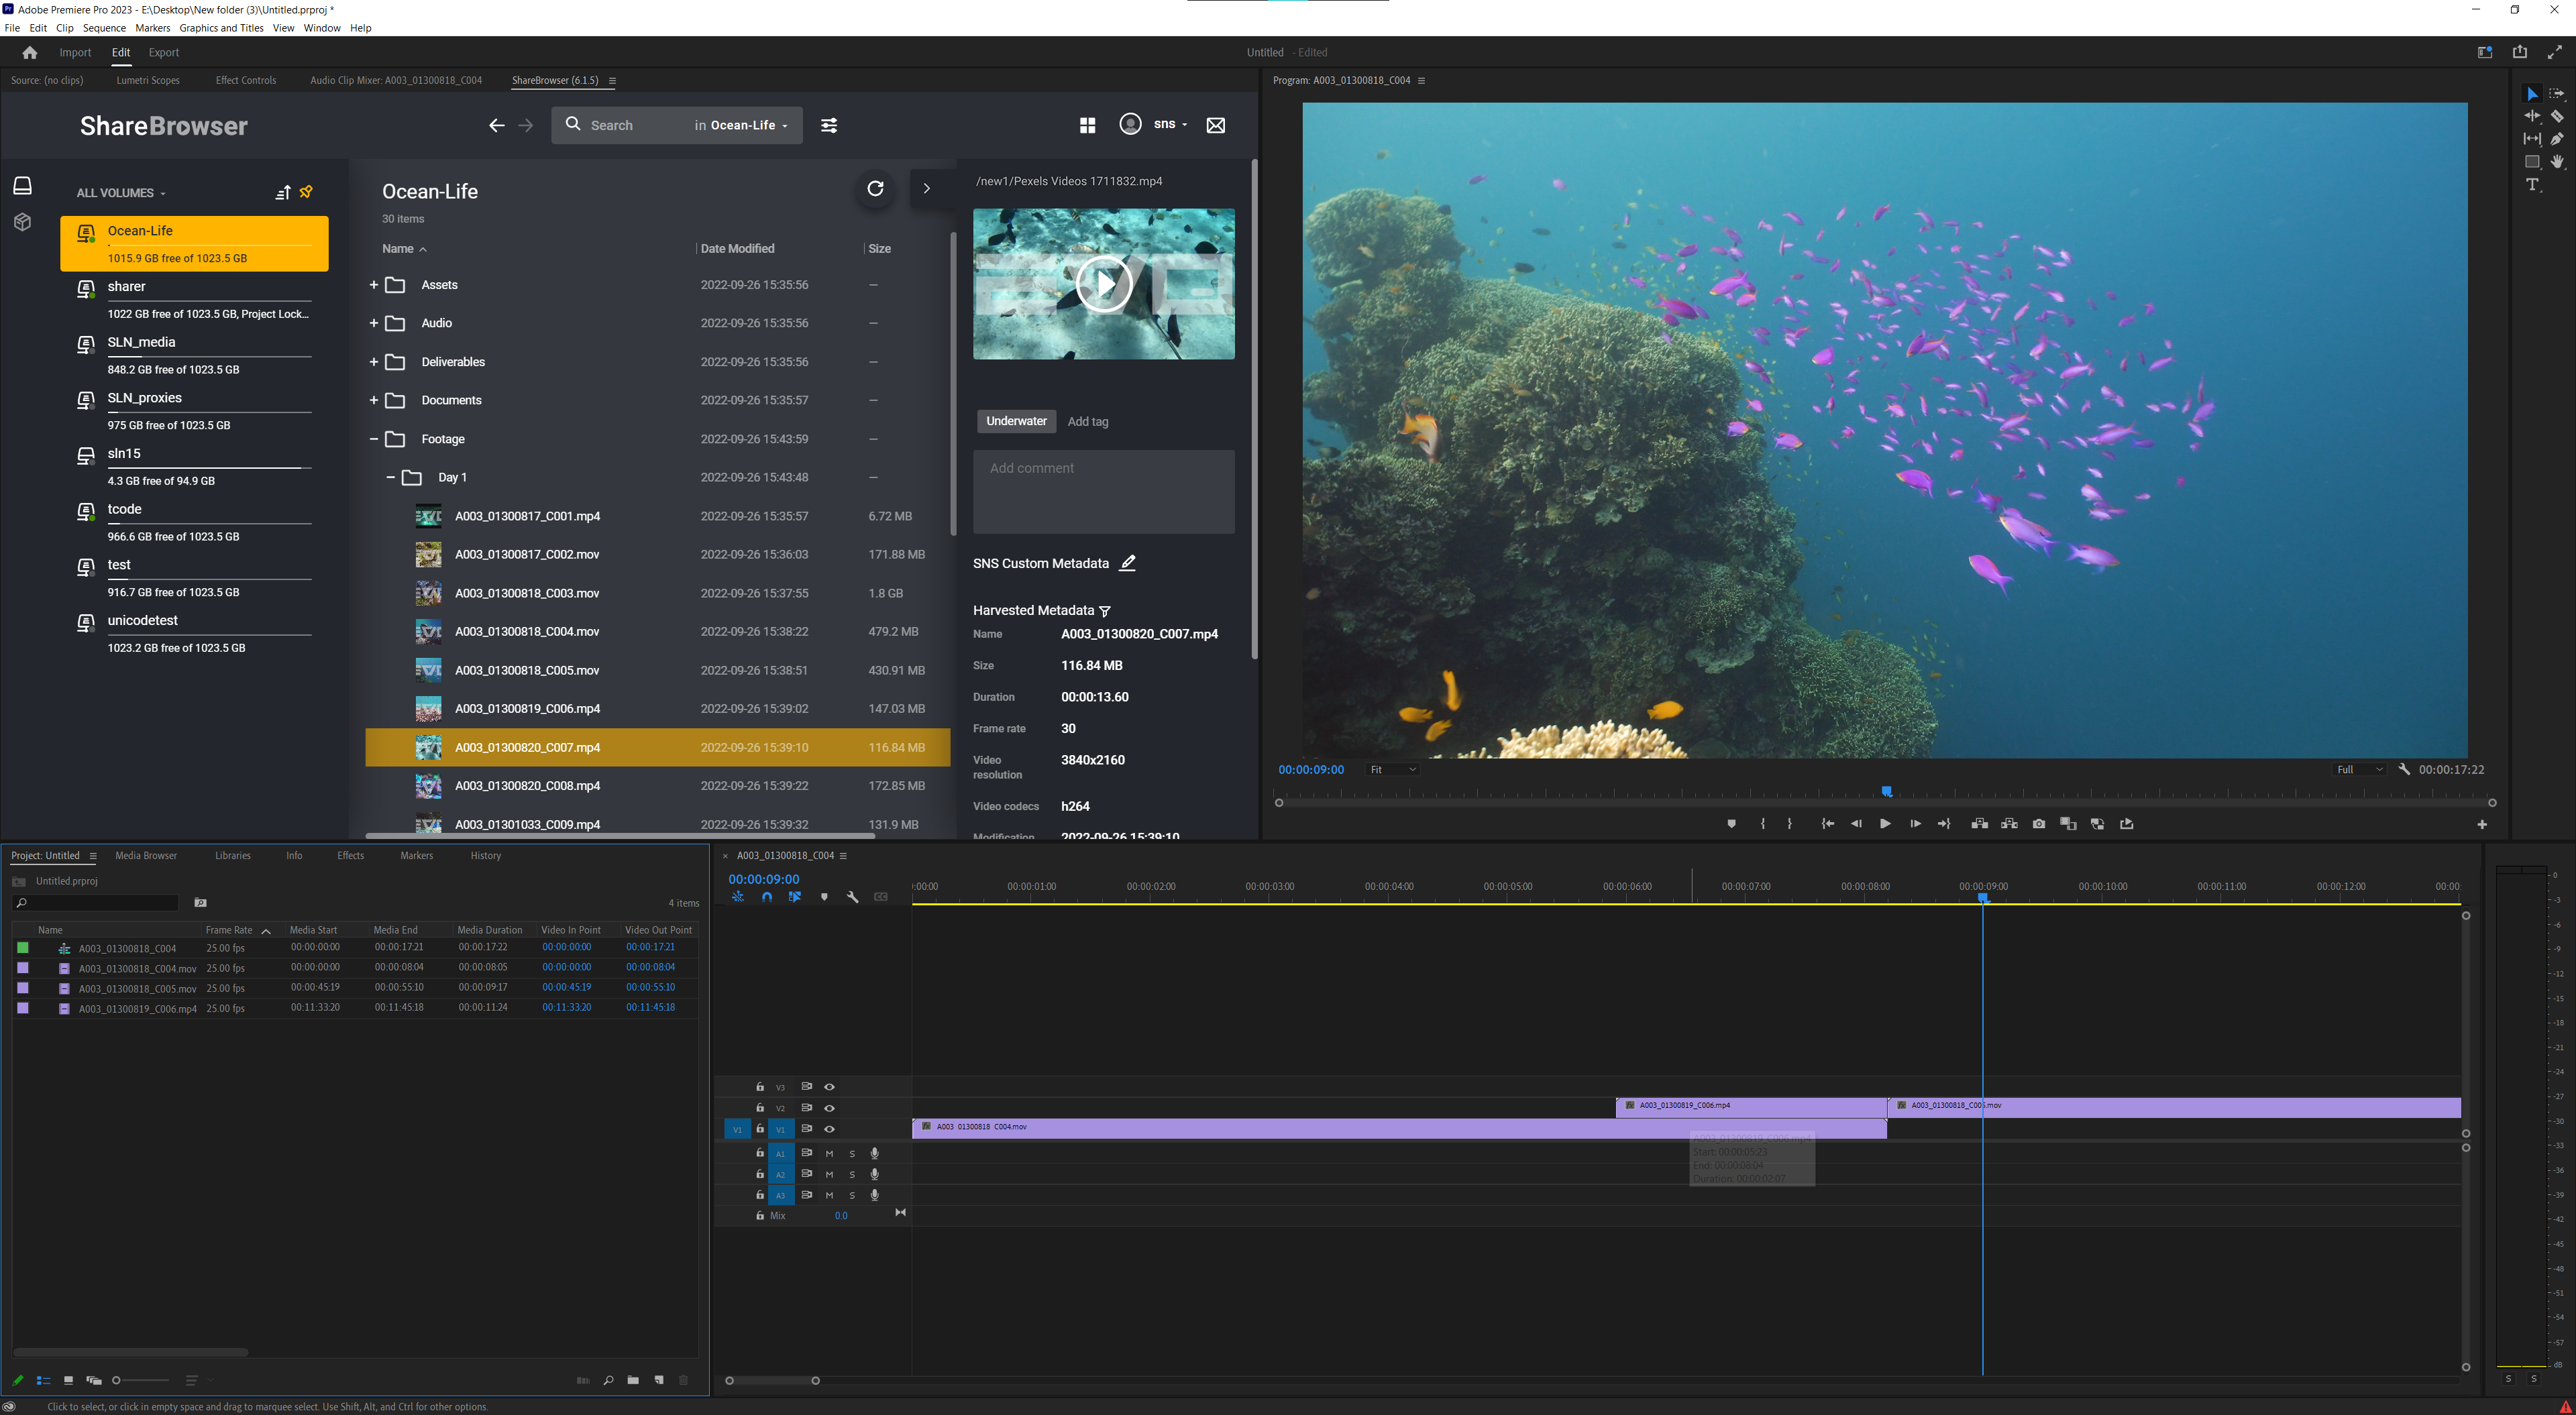
Task: Open search scope 'in Ocean-Life' dropdown
Action: 741,125
